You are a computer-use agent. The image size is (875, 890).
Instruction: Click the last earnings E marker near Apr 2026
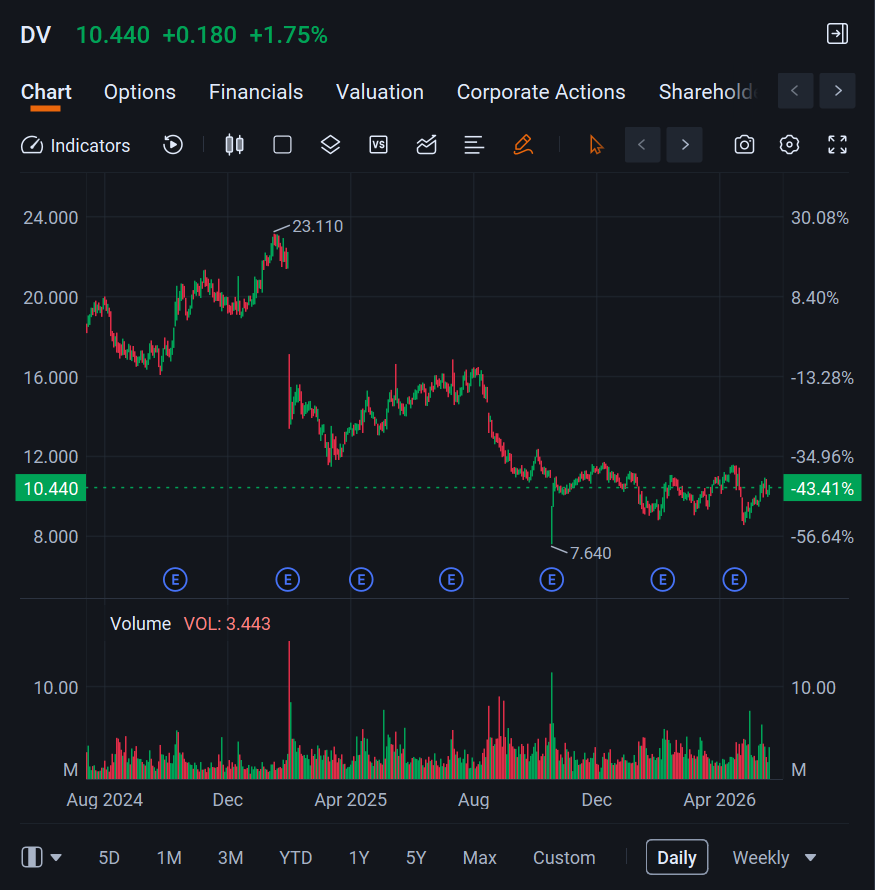coord(735,580)
